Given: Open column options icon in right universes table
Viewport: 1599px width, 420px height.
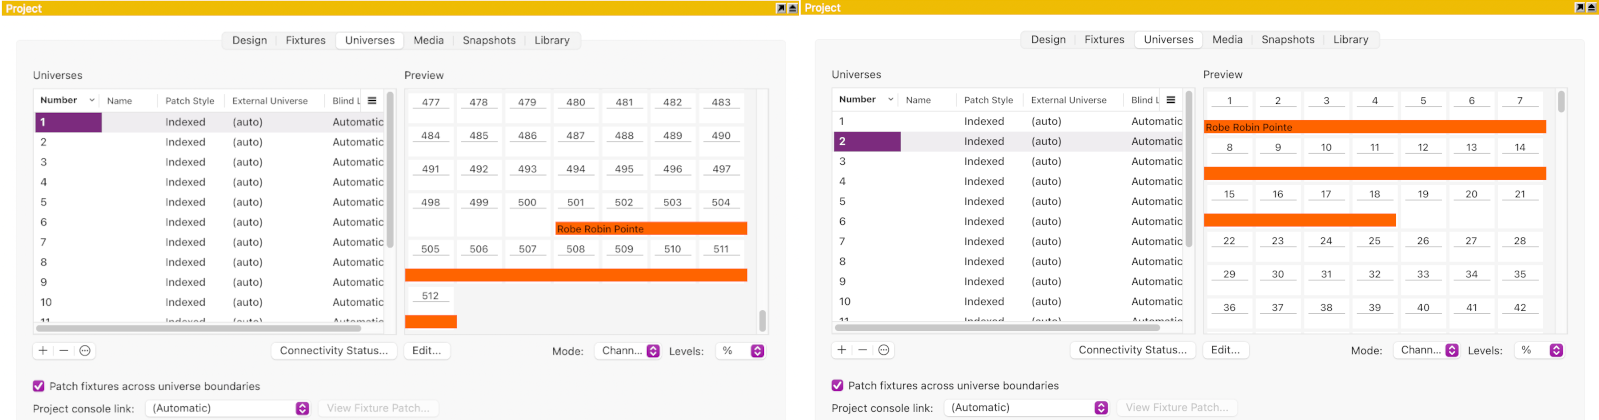Looking at the screenshot, I should 1171,100.
